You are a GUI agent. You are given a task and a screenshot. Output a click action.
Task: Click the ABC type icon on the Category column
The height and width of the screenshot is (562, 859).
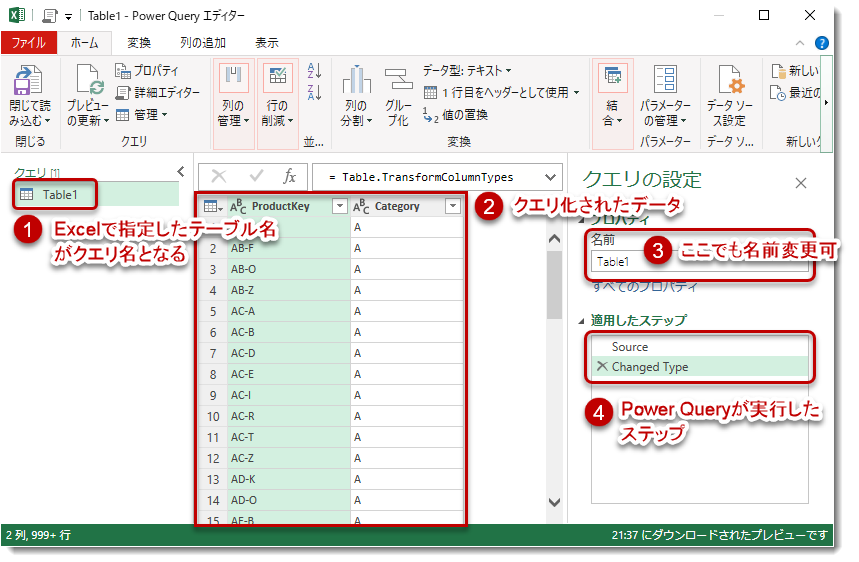point(361,207)
